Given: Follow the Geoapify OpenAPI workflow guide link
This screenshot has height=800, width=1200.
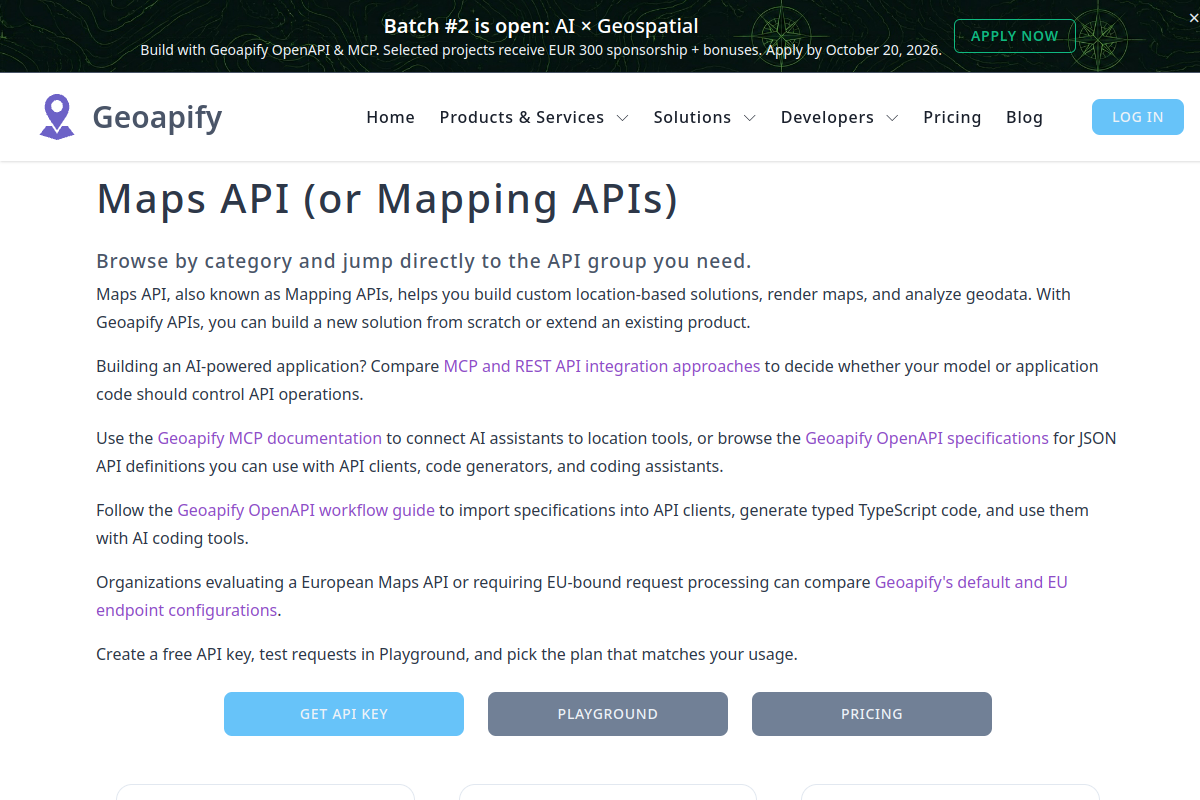Looking at the screenshot, I should tap(306, 510).
